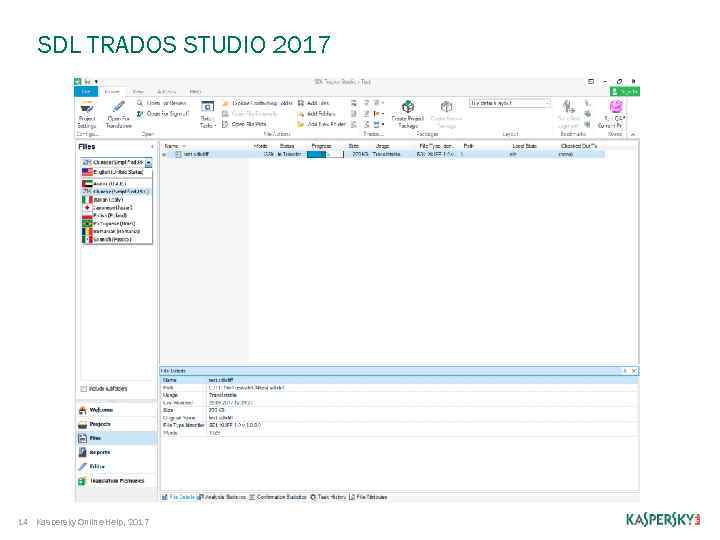This screenshot has height=540, width=720.
Task: Switch to the File Attributes tab
Action: point(368,497)
